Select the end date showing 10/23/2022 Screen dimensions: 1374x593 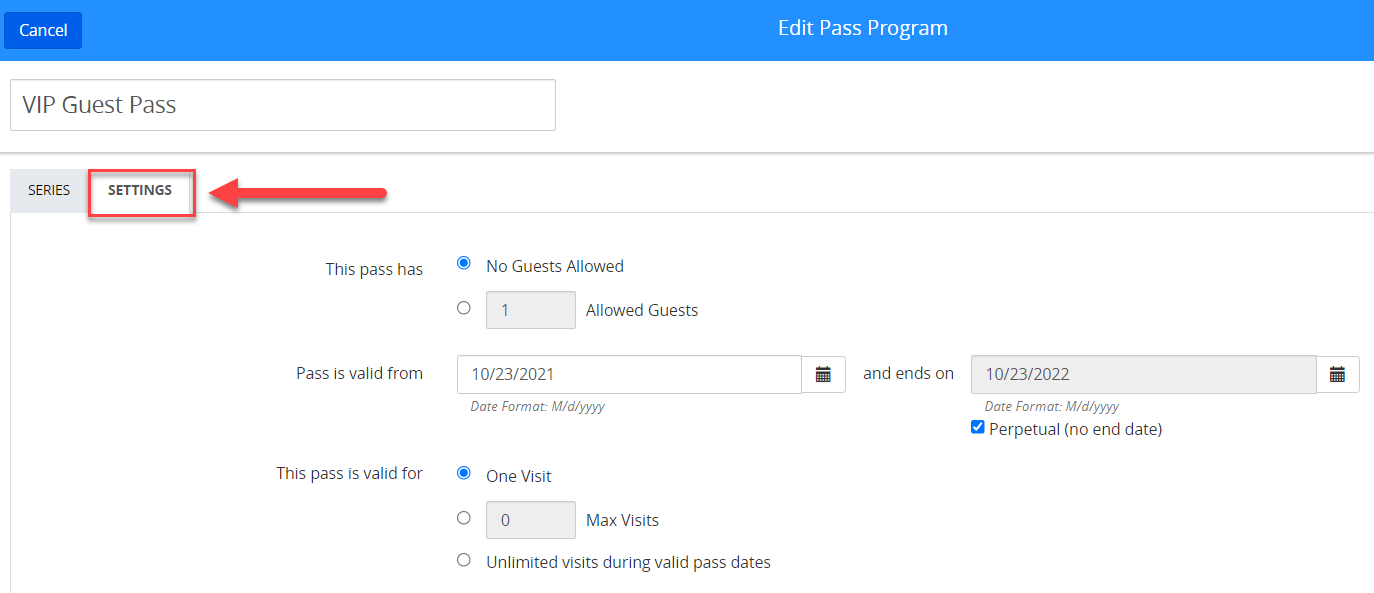(x=1143, y=374)
